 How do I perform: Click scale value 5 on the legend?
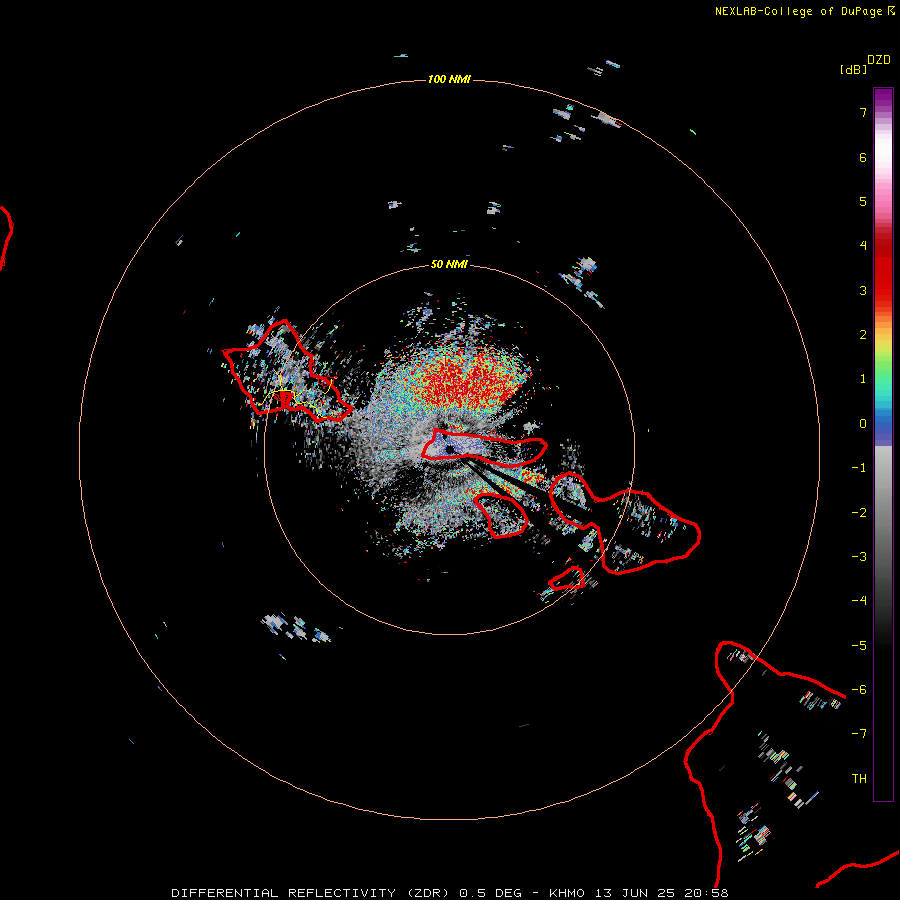click(863, 201)
